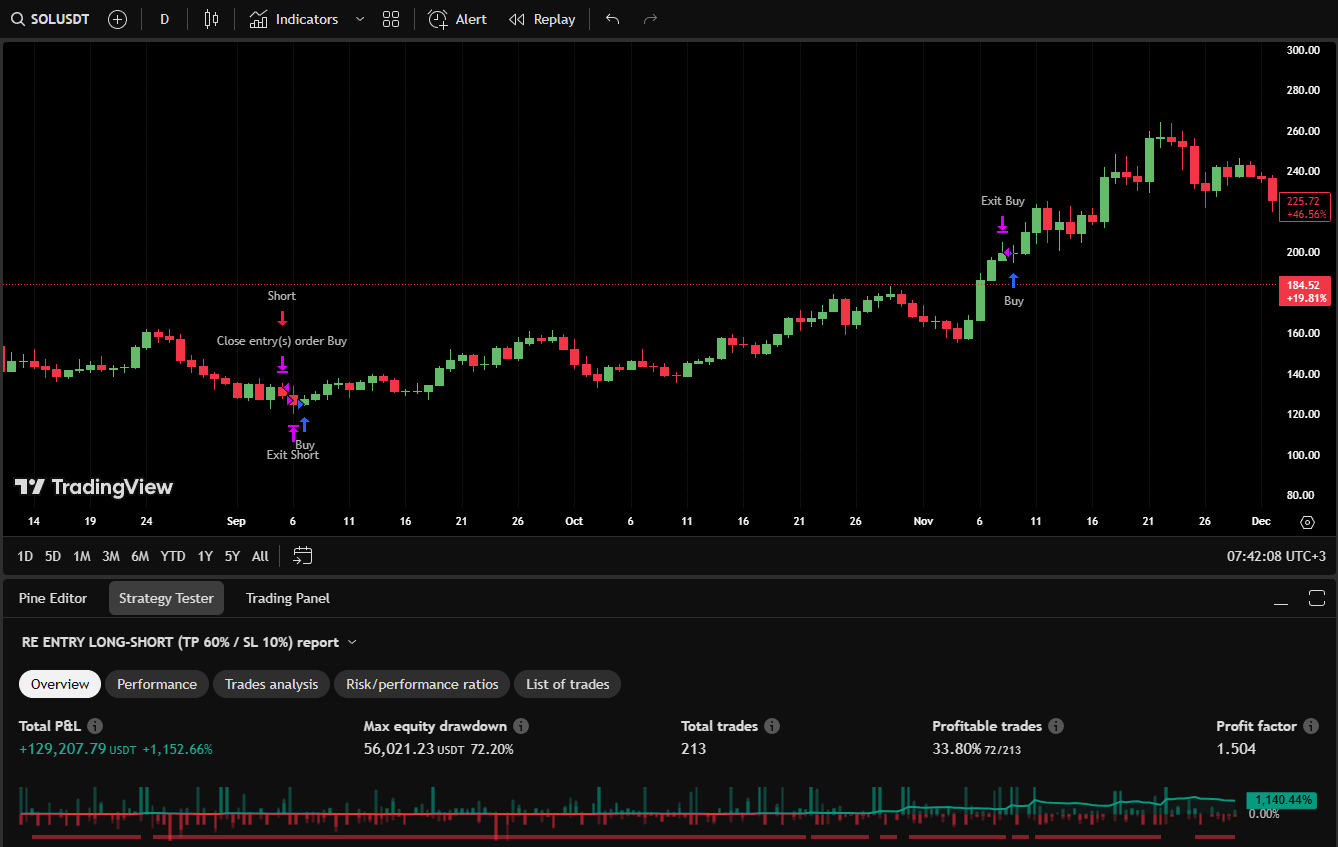Click the SOLUSDT symbol search field
This screenshot has height=847, width=1338.
51,19
